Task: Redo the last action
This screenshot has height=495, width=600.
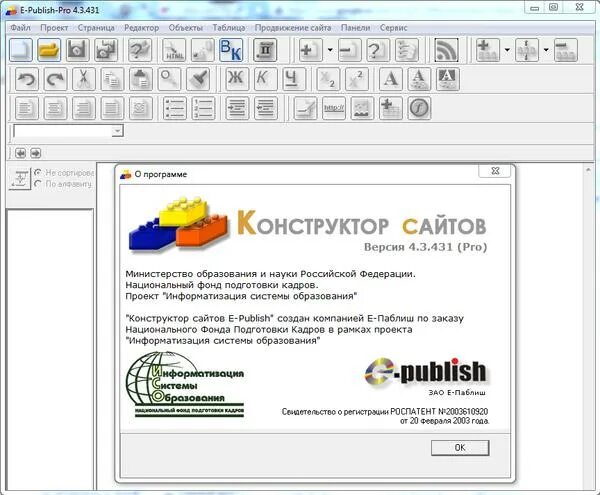Action: point(55,79)
